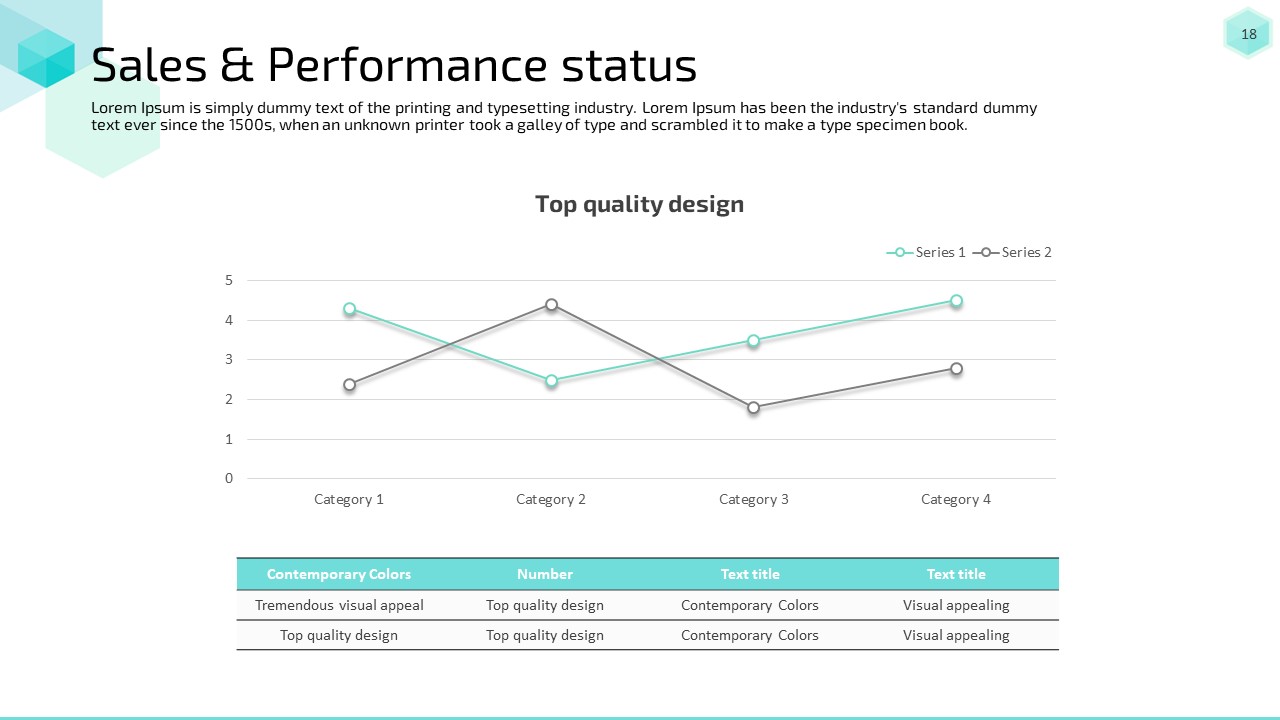Click the Series 1 legend marker
The image size is (1280, 720).
point(900,253)
